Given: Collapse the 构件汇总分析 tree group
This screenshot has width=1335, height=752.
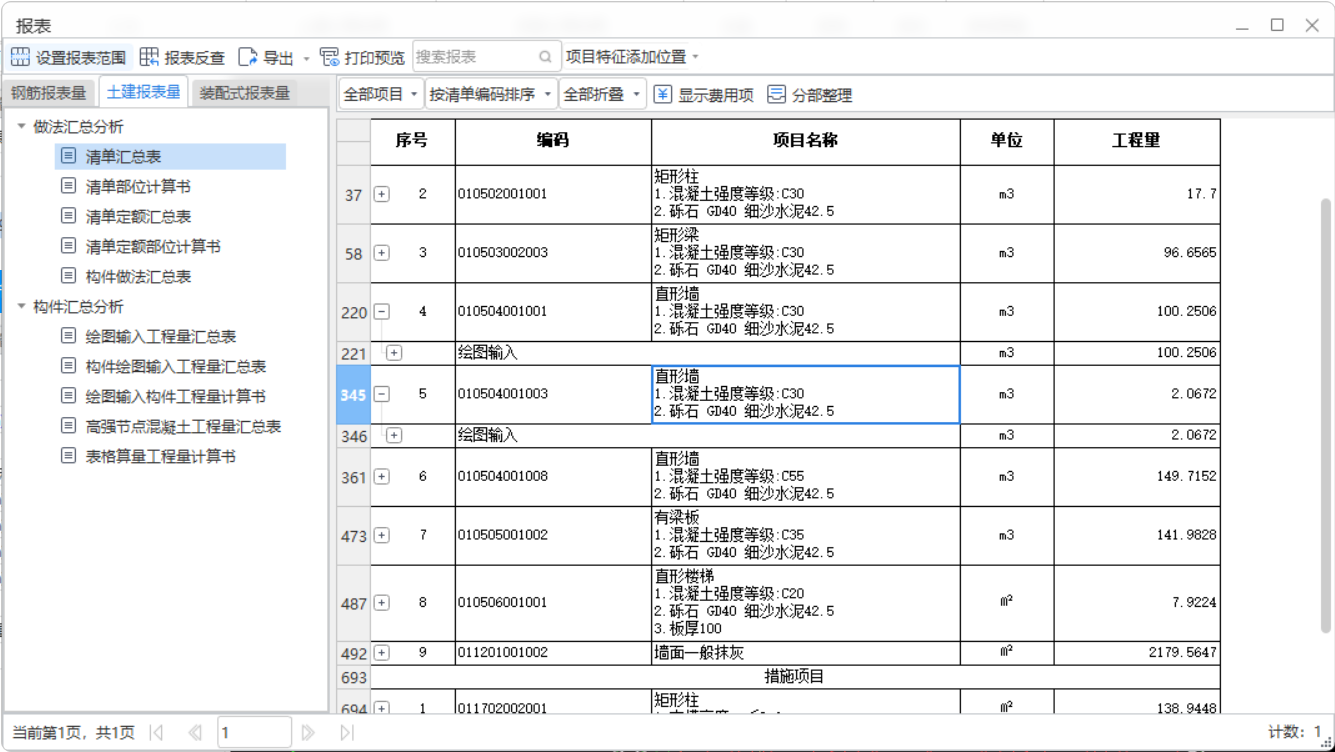Looking at the screenshot, I should [x=21, y=306].
